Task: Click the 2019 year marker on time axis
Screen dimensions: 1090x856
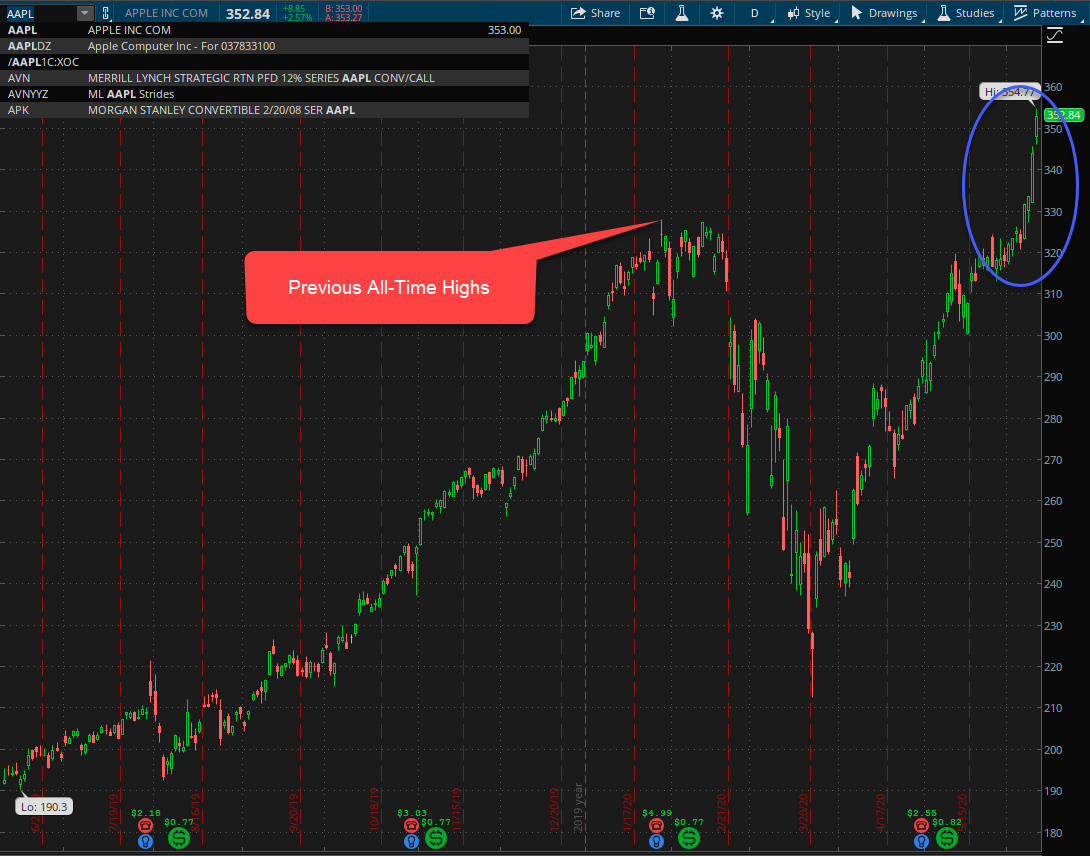Action: coord(578,807)
